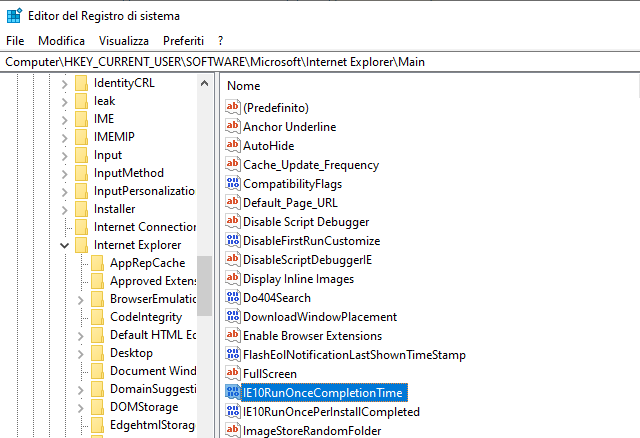Click the CodeIntegrity folder icon
The image size is (640, 438).
(97, 317)
